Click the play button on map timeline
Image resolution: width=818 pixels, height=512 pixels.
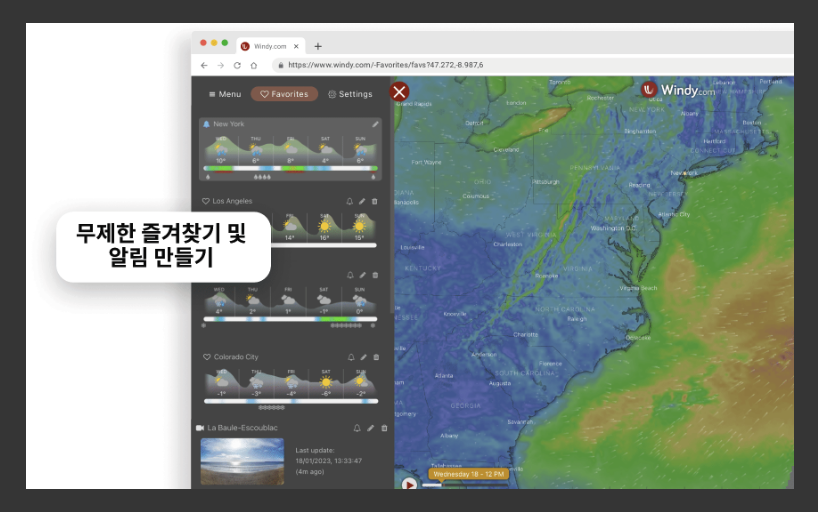[x=409, y=484]
